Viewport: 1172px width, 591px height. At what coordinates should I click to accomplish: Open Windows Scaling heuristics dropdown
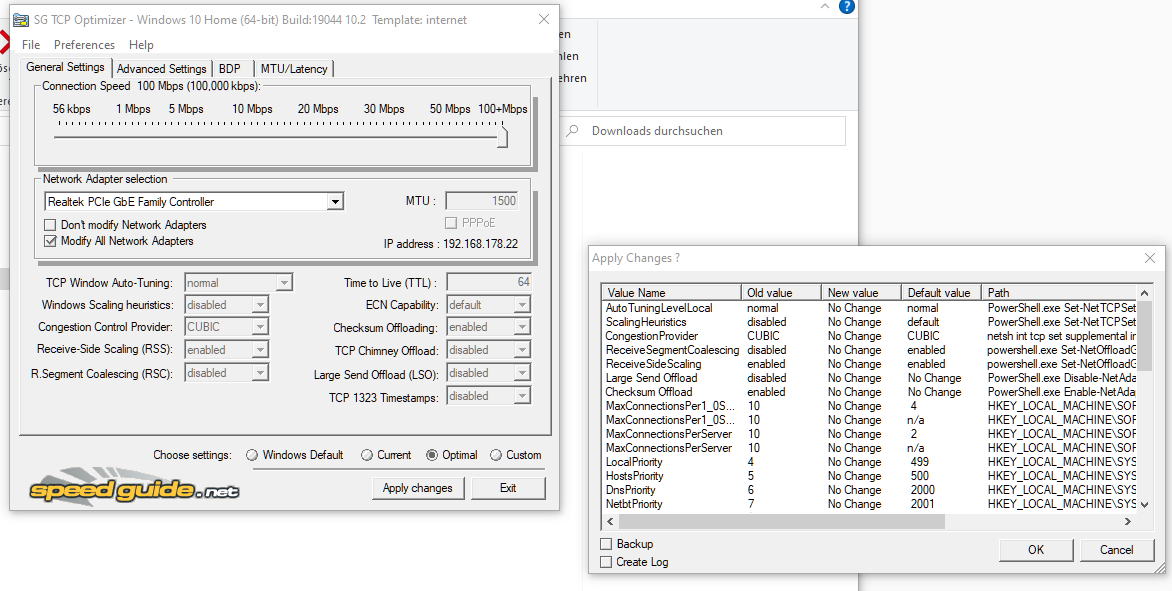[x=259, y=305]
